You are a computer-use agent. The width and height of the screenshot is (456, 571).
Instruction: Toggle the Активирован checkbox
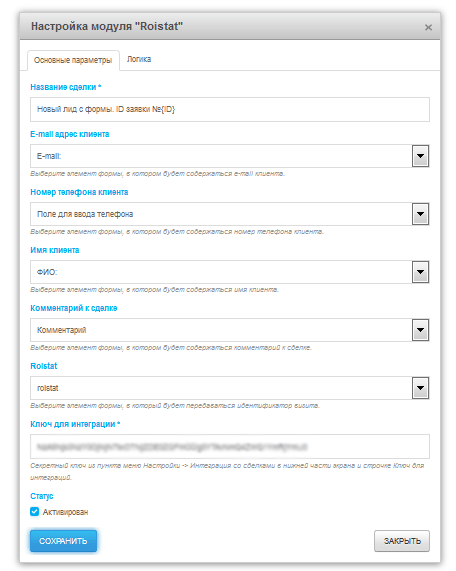(x=35, y=512)
